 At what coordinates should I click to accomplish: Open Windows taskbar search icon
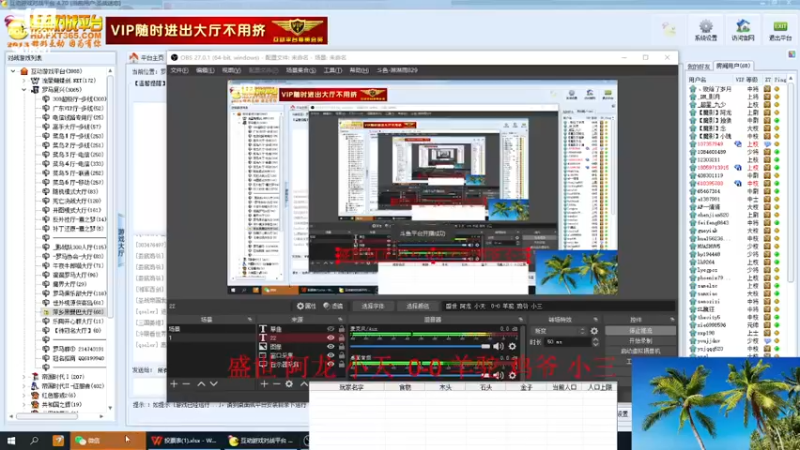[x=34, y=440]
